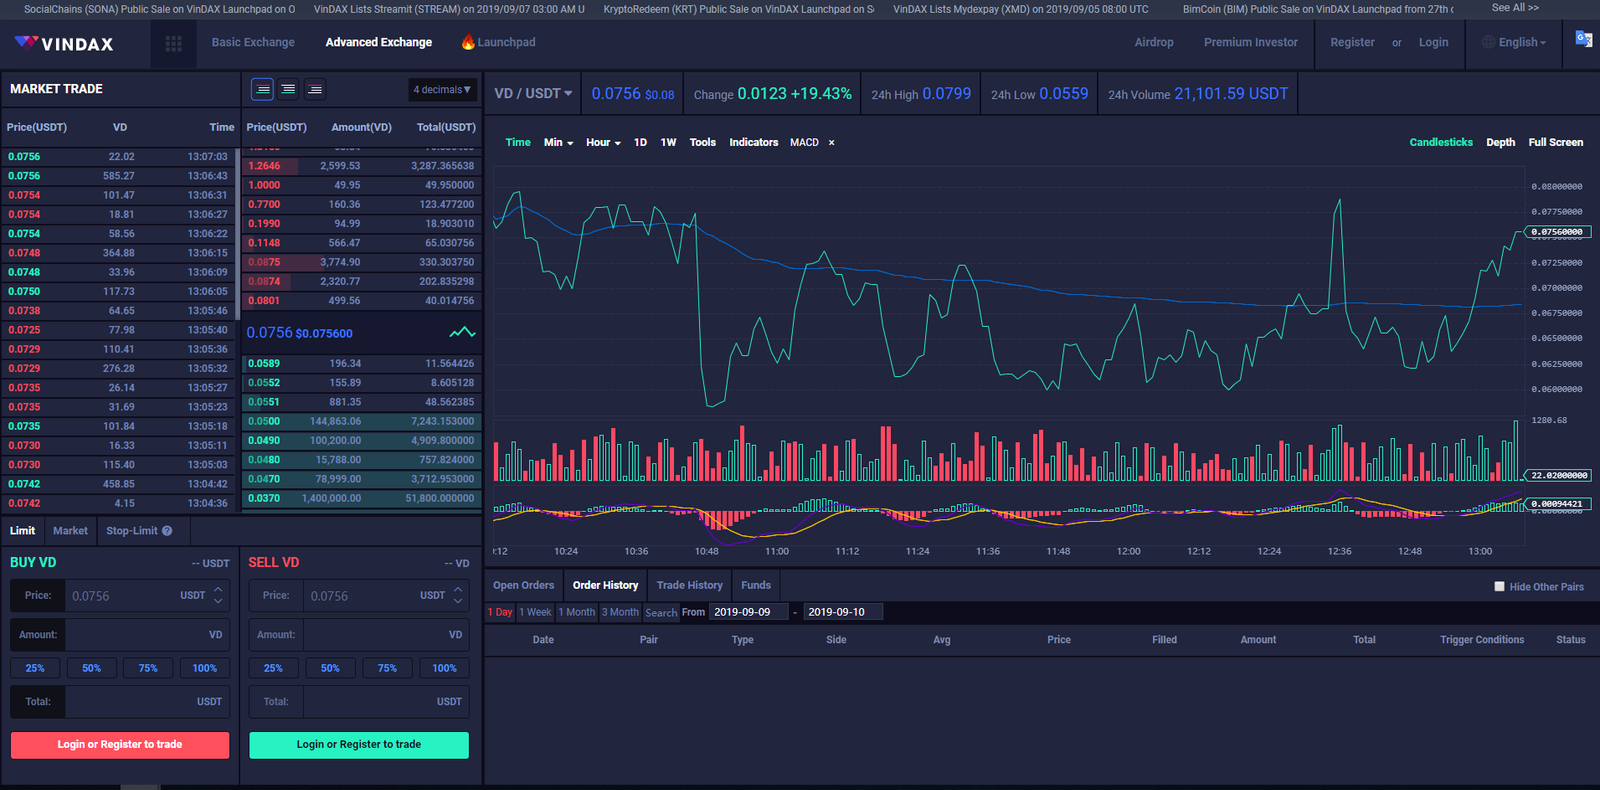The height and width of the screenshot is (790, 1600).
Task: Click the Google Translate icon
Action: tap(1583, 39)
